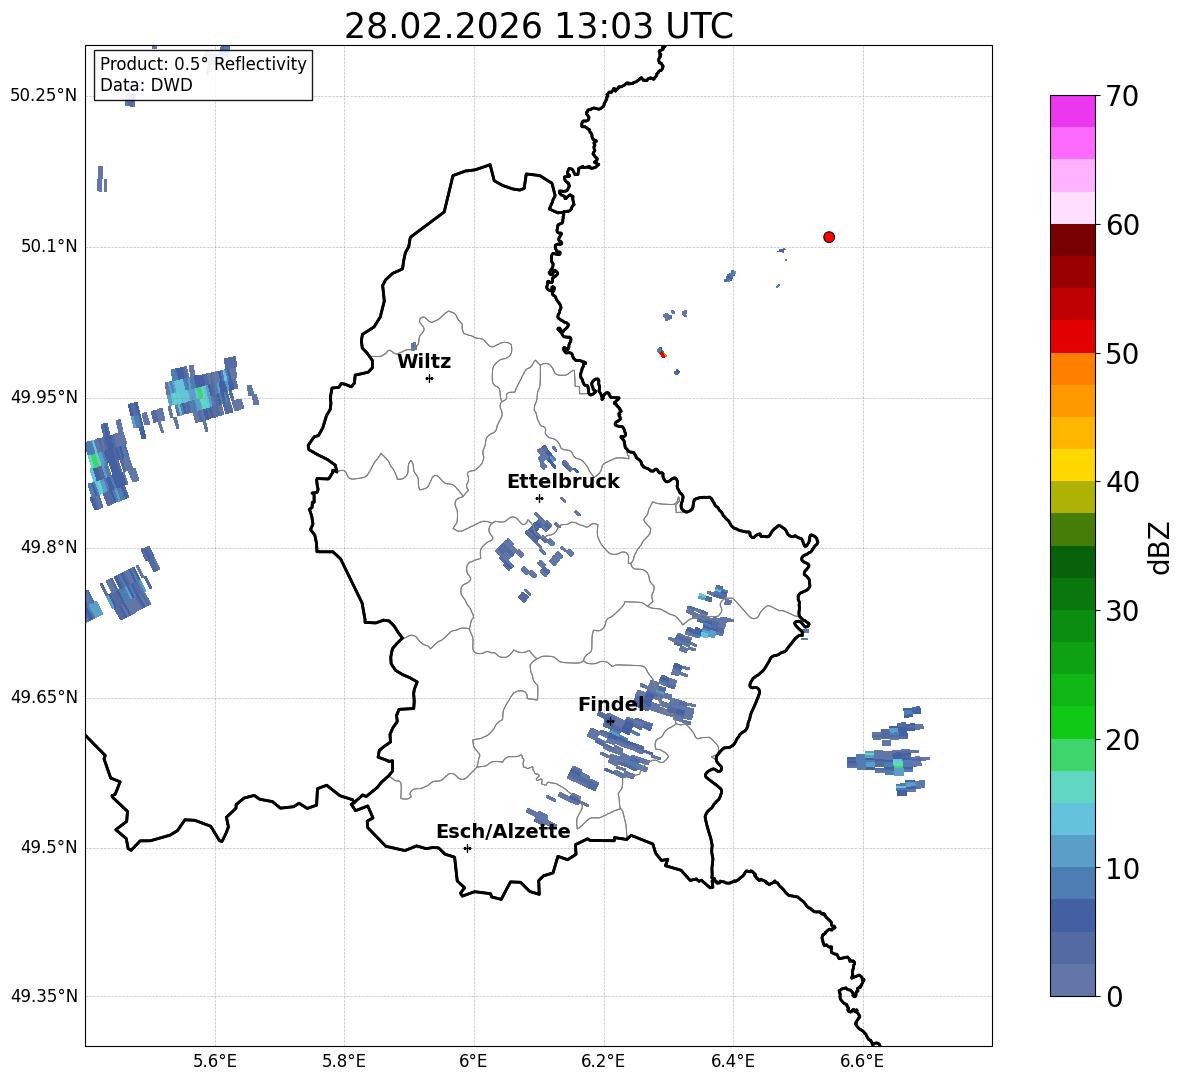Click the Findel location label

611,704
